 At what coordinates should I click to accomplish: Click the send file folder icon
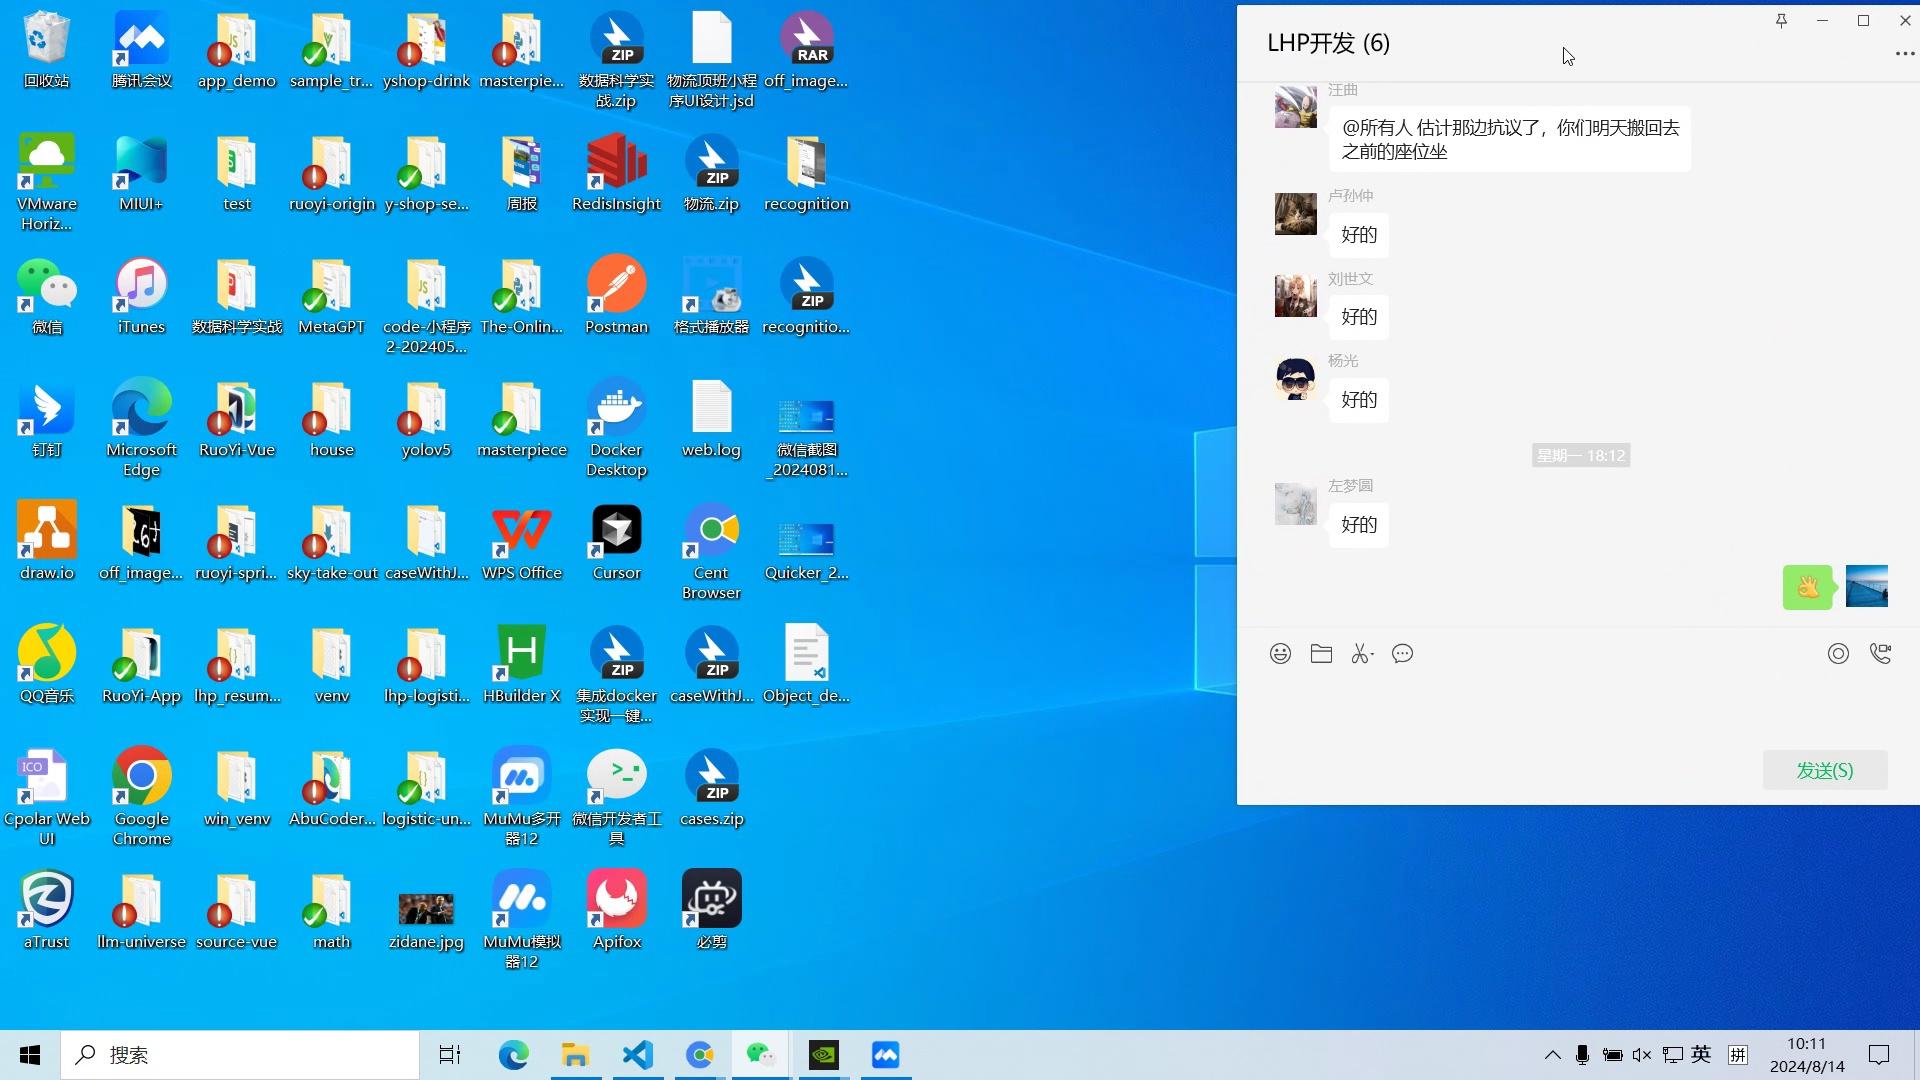point(1321,654)
